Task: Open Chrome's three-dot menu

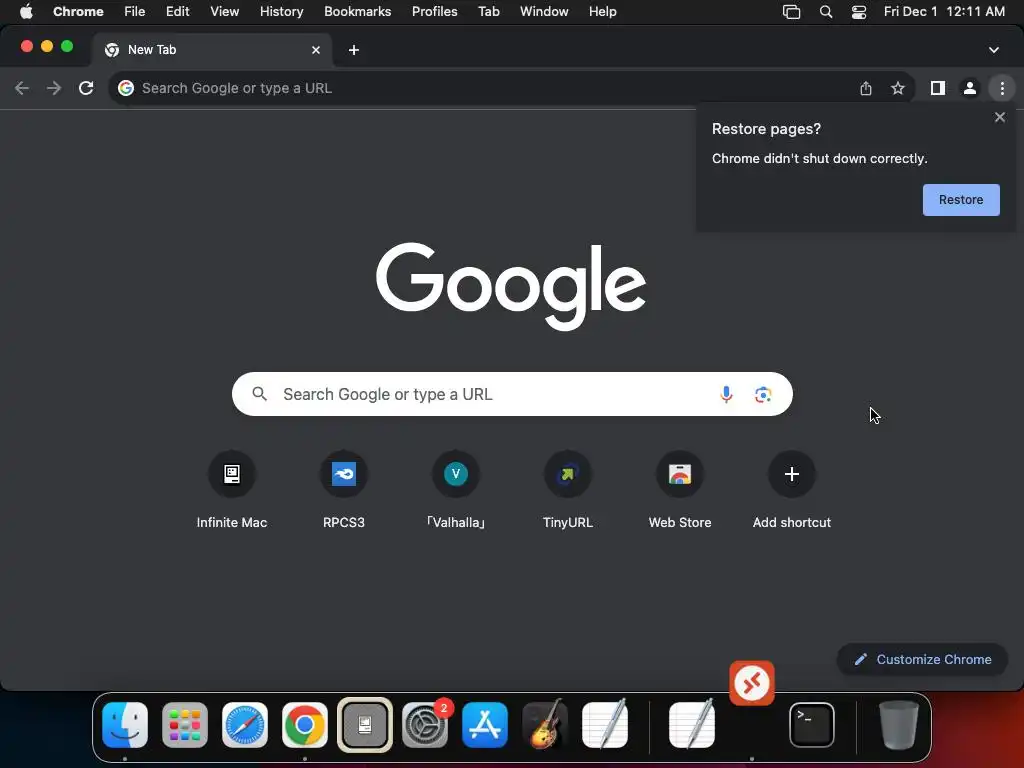Action: click(1002, 88)
